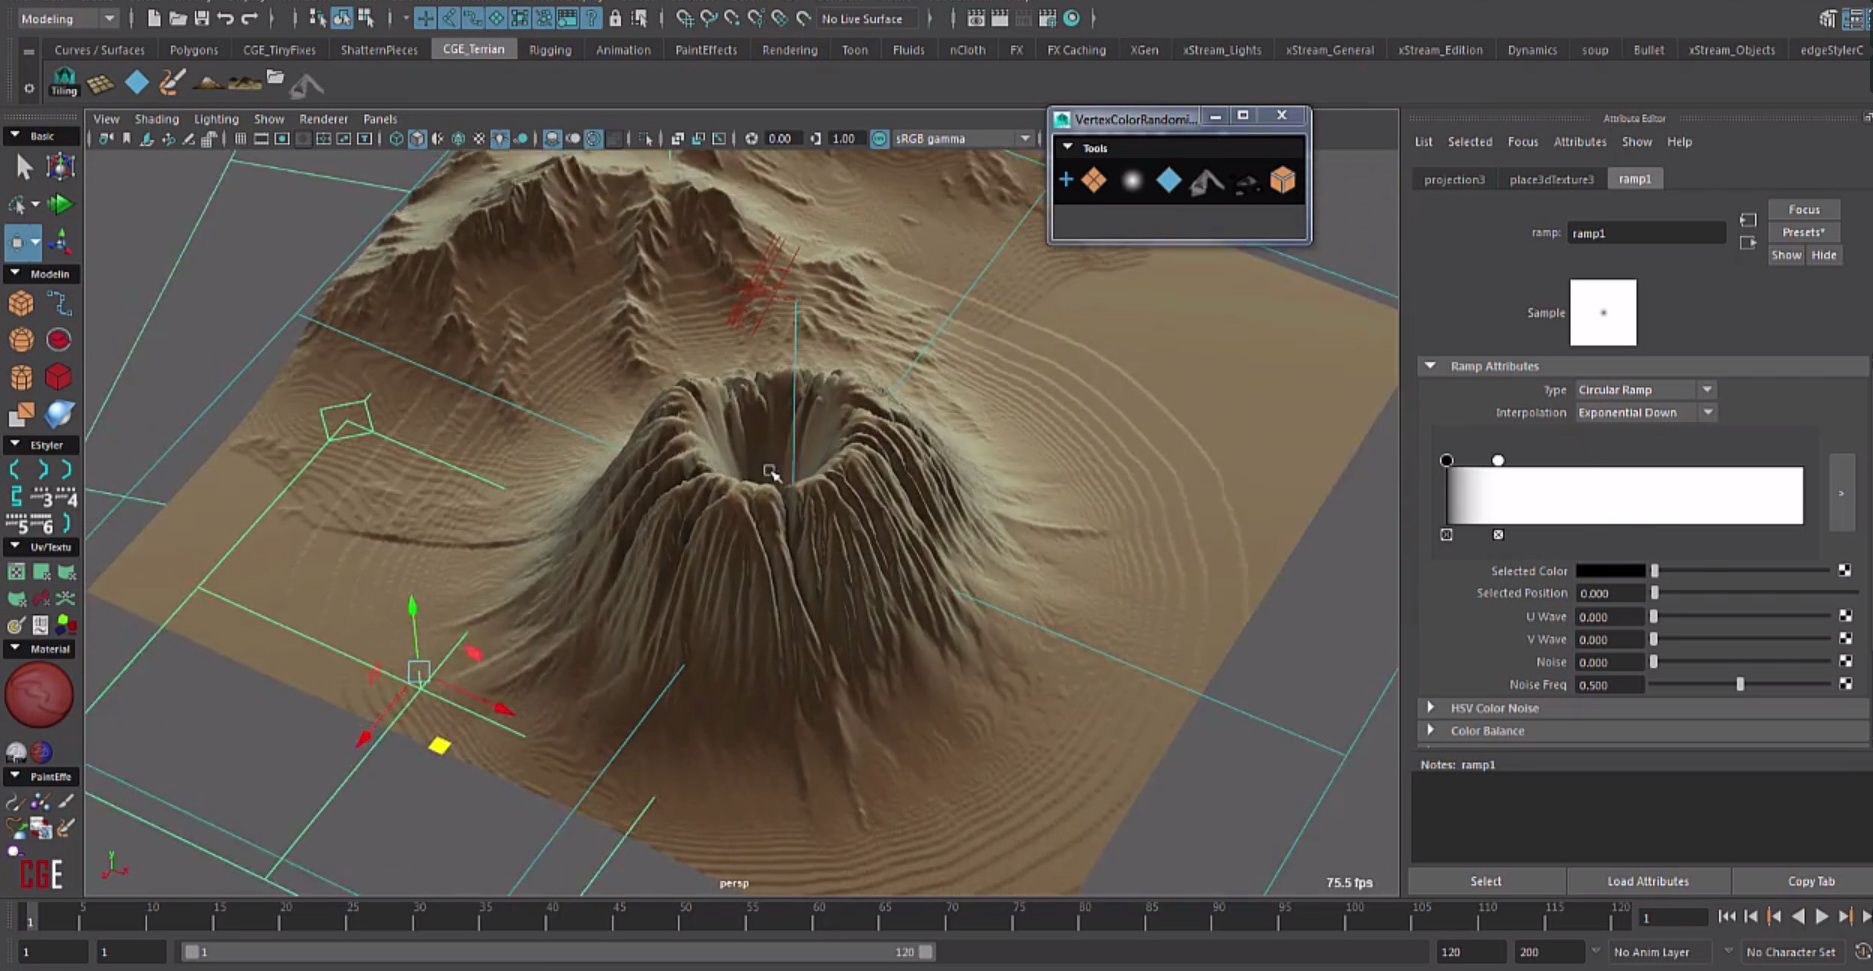This screenshot has height=971, width=1873.
Task: Click the Presets button
Action: tap(1803, 232)
